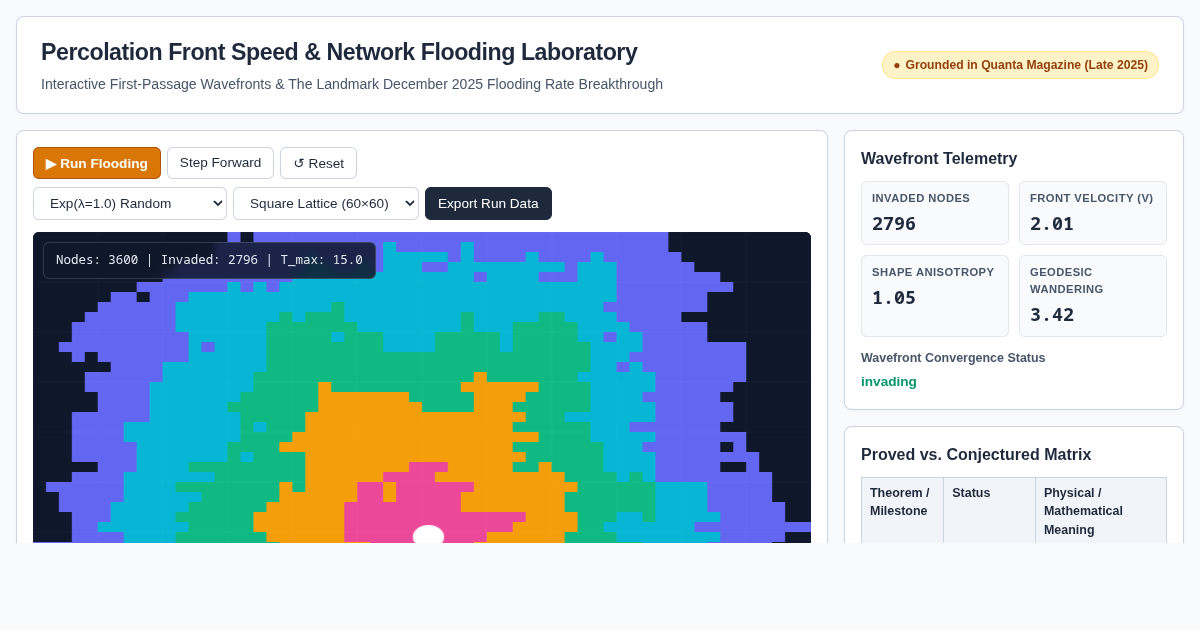This screenshot has height=630, width=1200.
Task: Click the Interactive First-Passage Wavefronts subtitle
Action: pyautogui.click(x=352, y=84)
